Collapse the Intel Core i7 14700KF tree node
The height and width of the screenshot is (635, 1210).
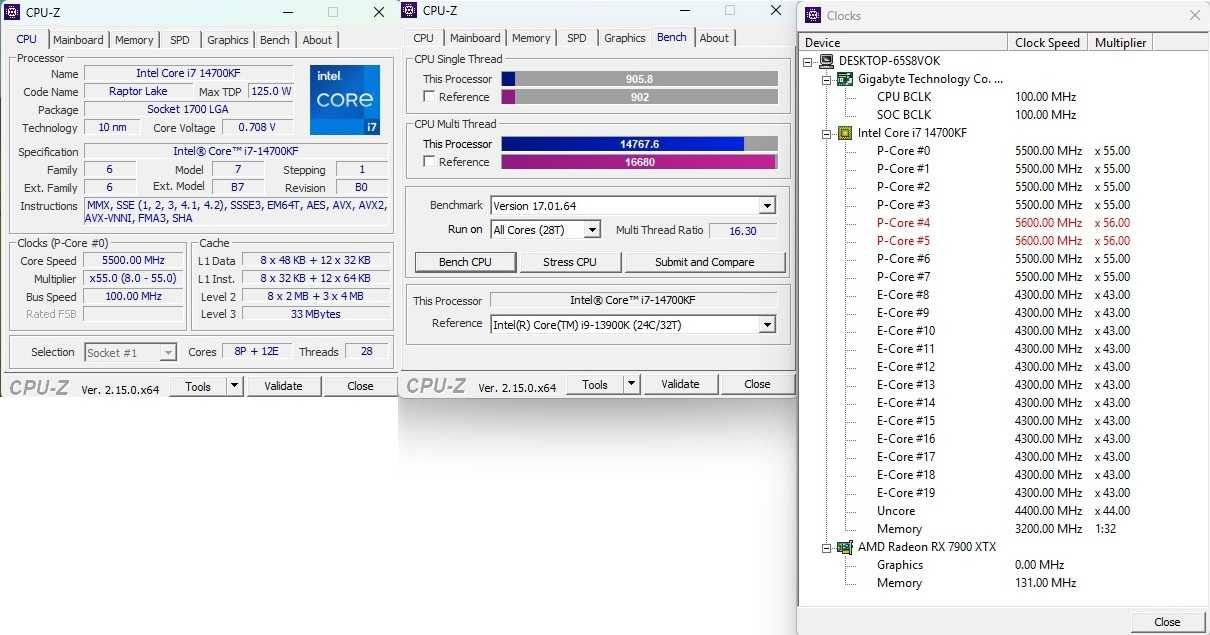[827, 133]
